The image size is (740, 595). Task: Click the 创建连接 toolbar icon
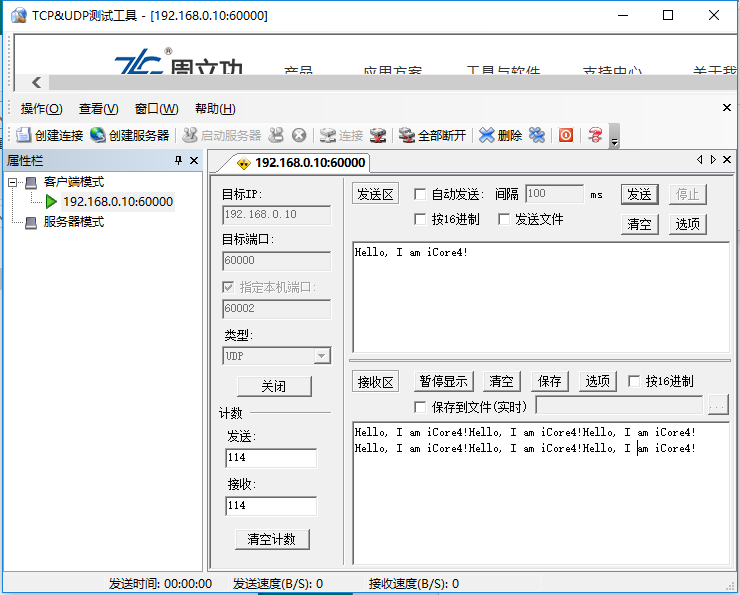coord(23,135)
